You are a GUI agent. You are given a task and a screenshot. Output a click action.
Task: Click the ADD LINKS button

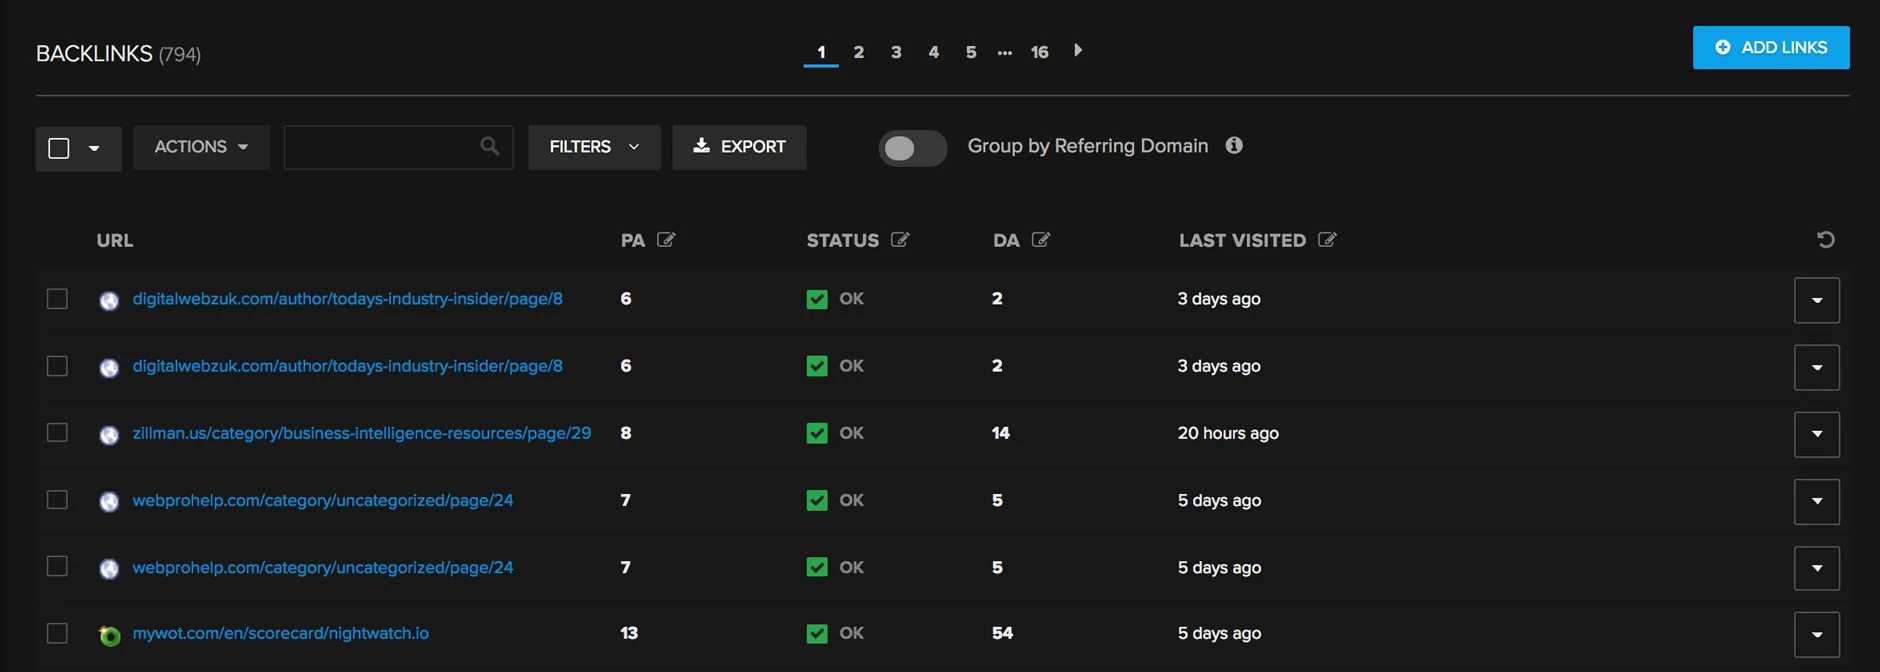pyautogui.click(x=1770, y=48)
